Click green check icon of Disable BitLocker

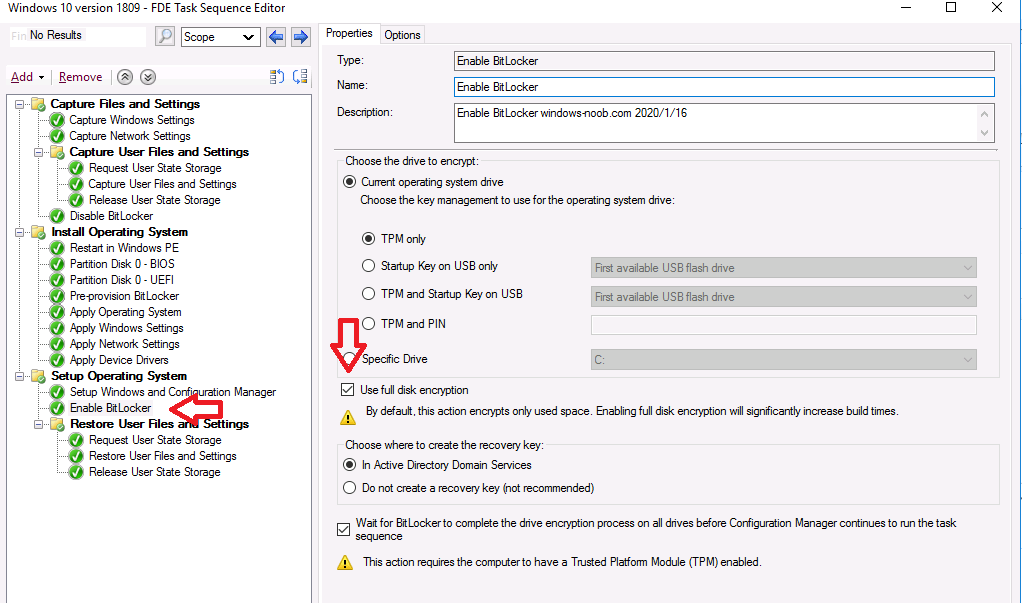[x=57, y=216]
